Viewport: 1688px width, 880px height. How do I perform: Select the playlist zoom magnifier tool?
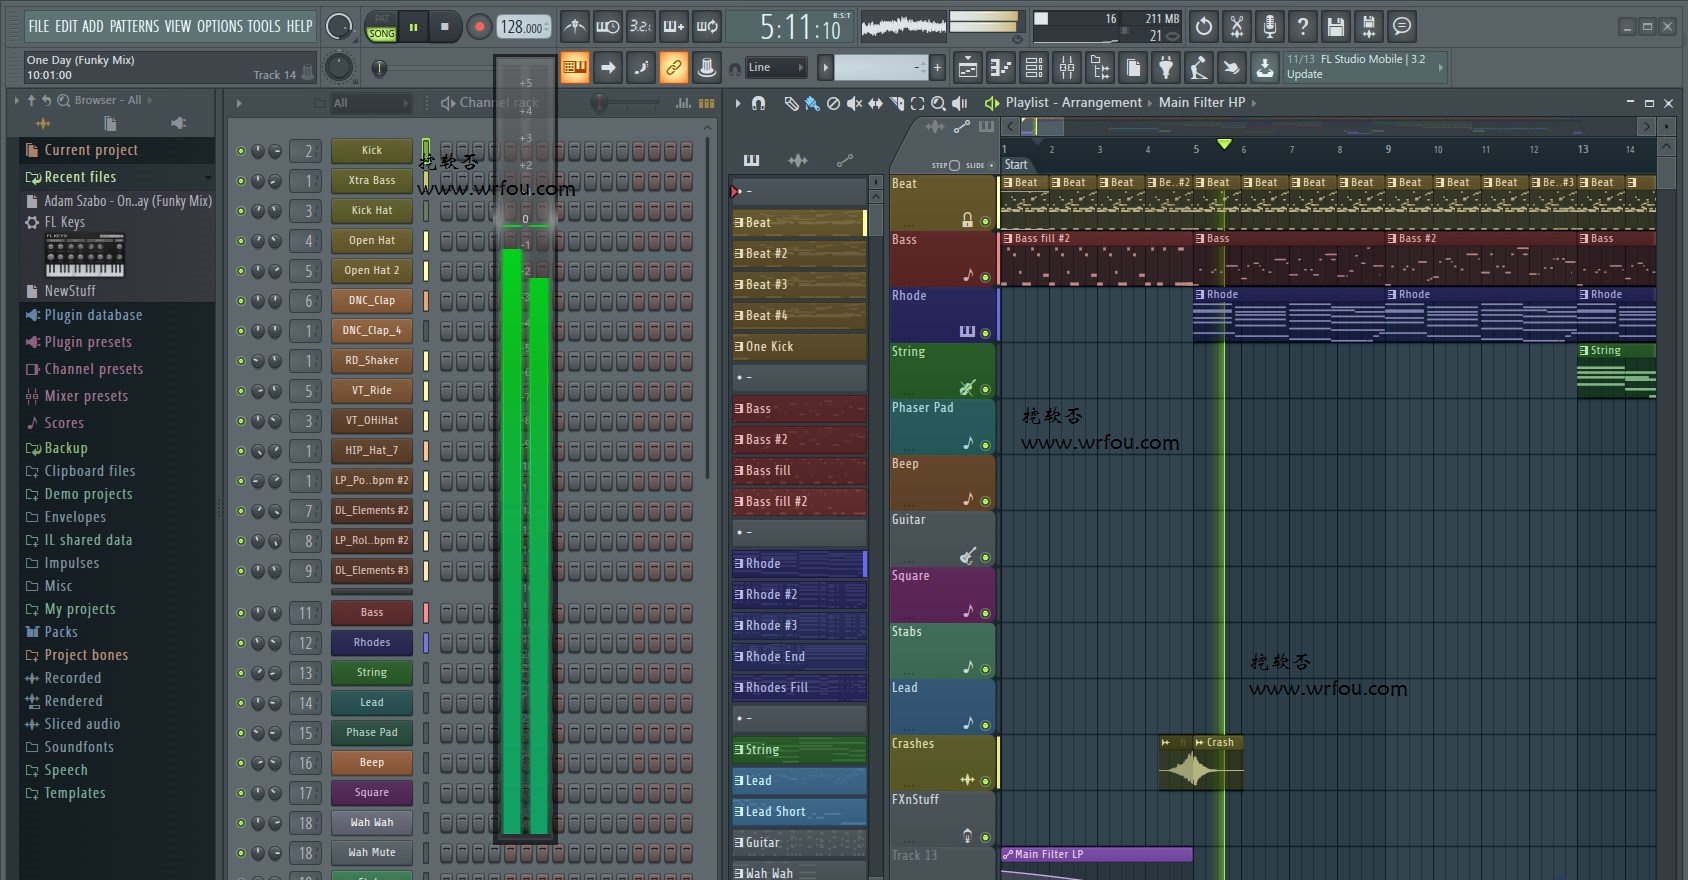click(938, 103)
